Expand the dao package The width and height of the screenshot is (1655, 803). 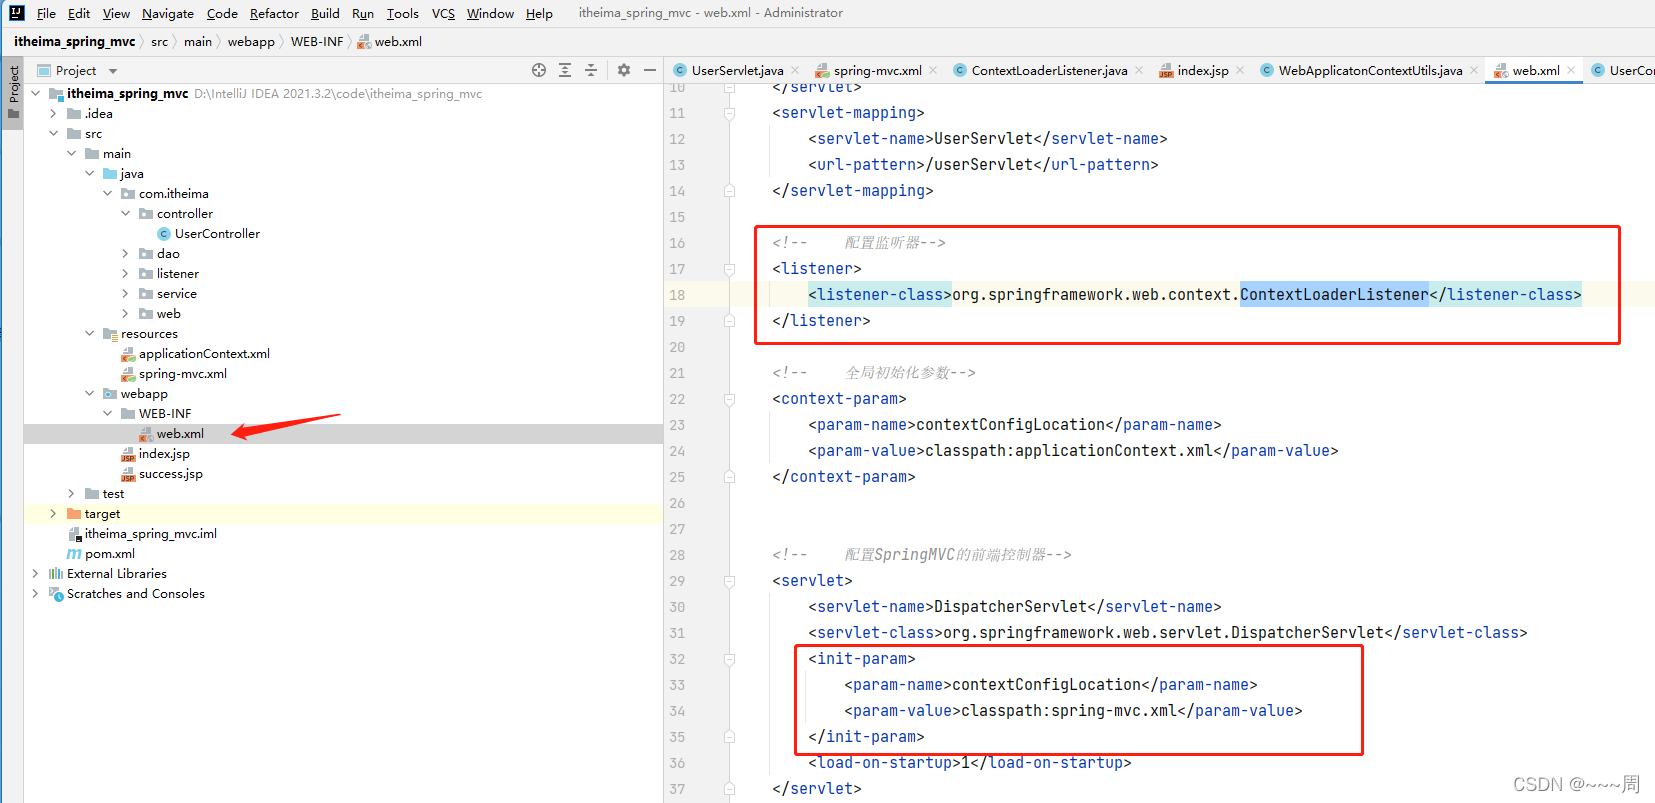[125, 253]
